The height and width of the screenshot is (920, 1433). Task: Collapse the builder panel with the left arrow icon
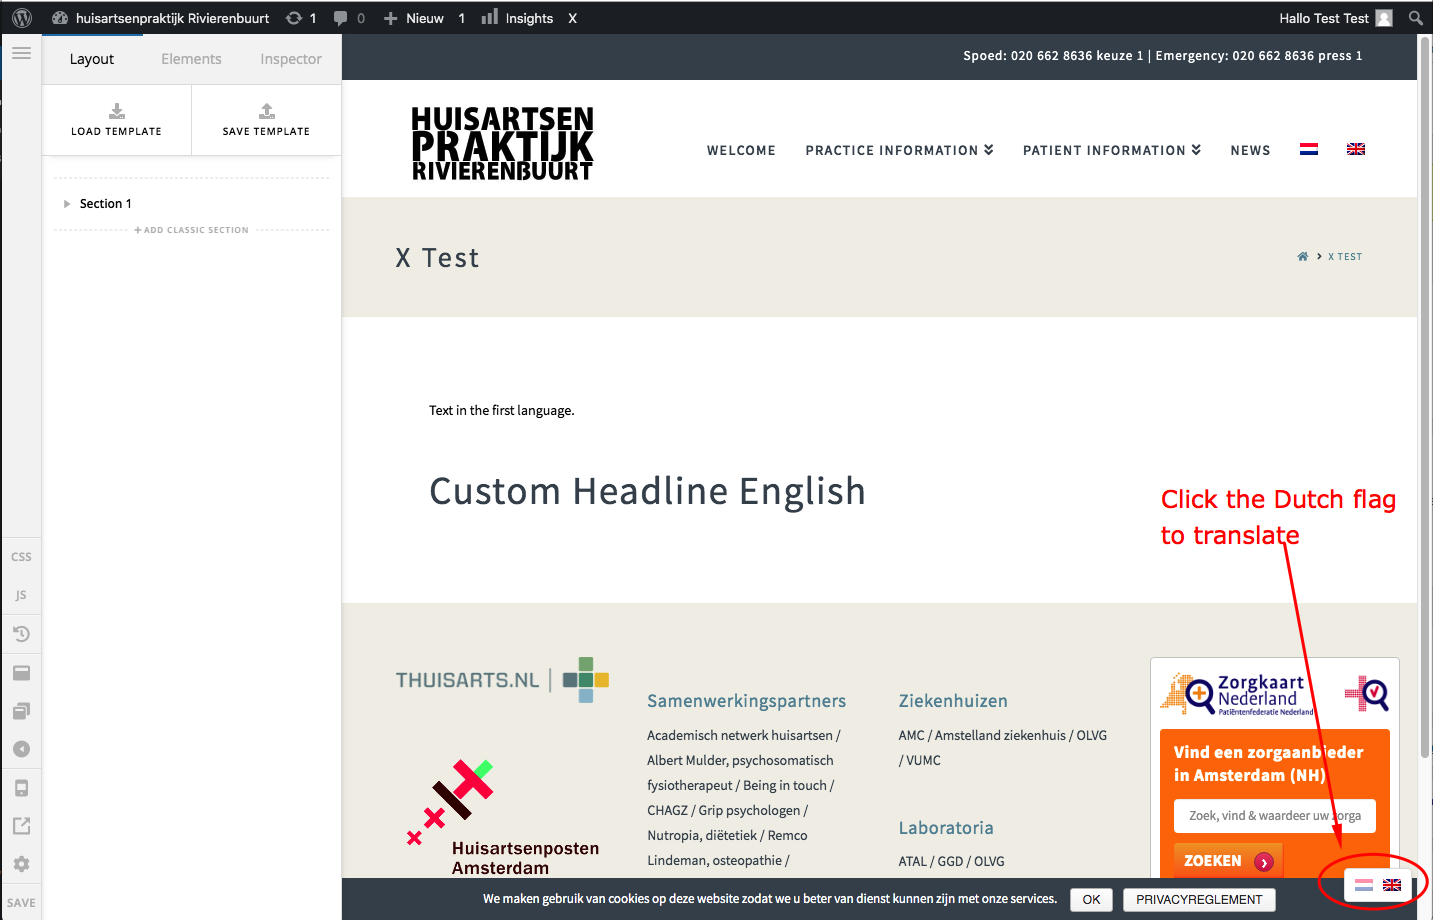[x=21, y=749]
